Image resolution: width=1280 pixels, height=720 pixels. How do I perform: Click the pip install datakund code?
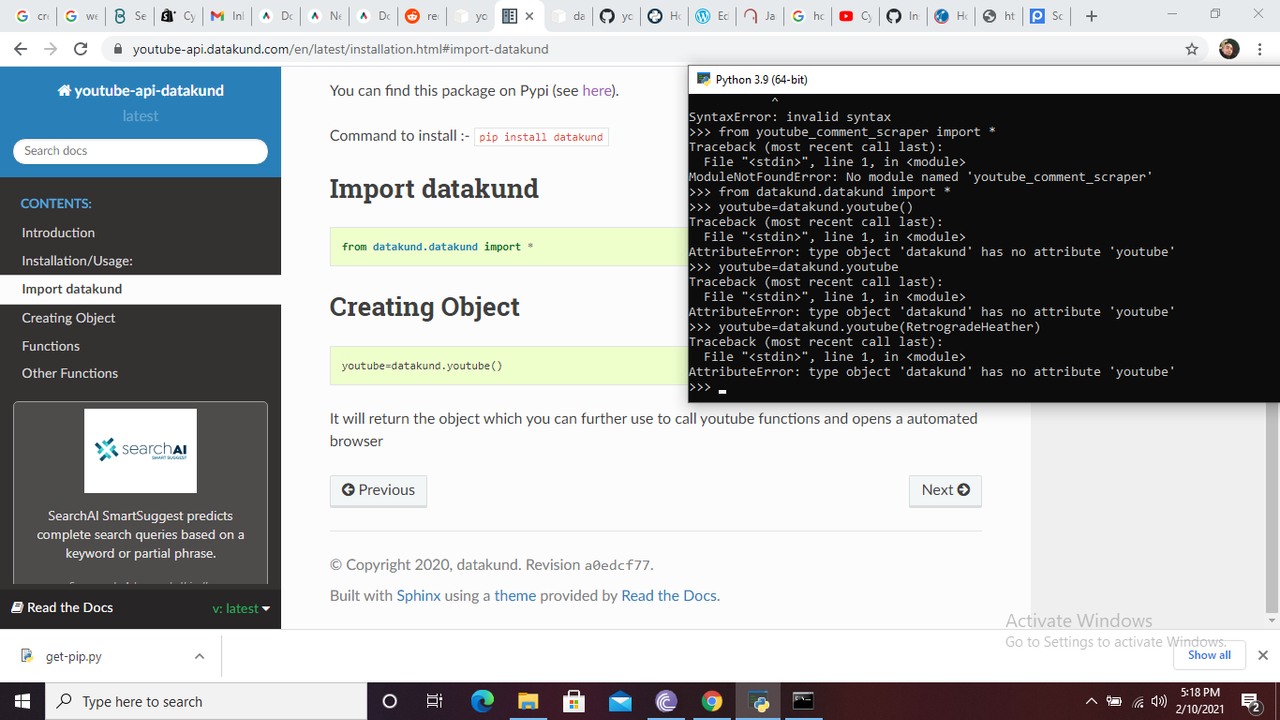point(541,137)
